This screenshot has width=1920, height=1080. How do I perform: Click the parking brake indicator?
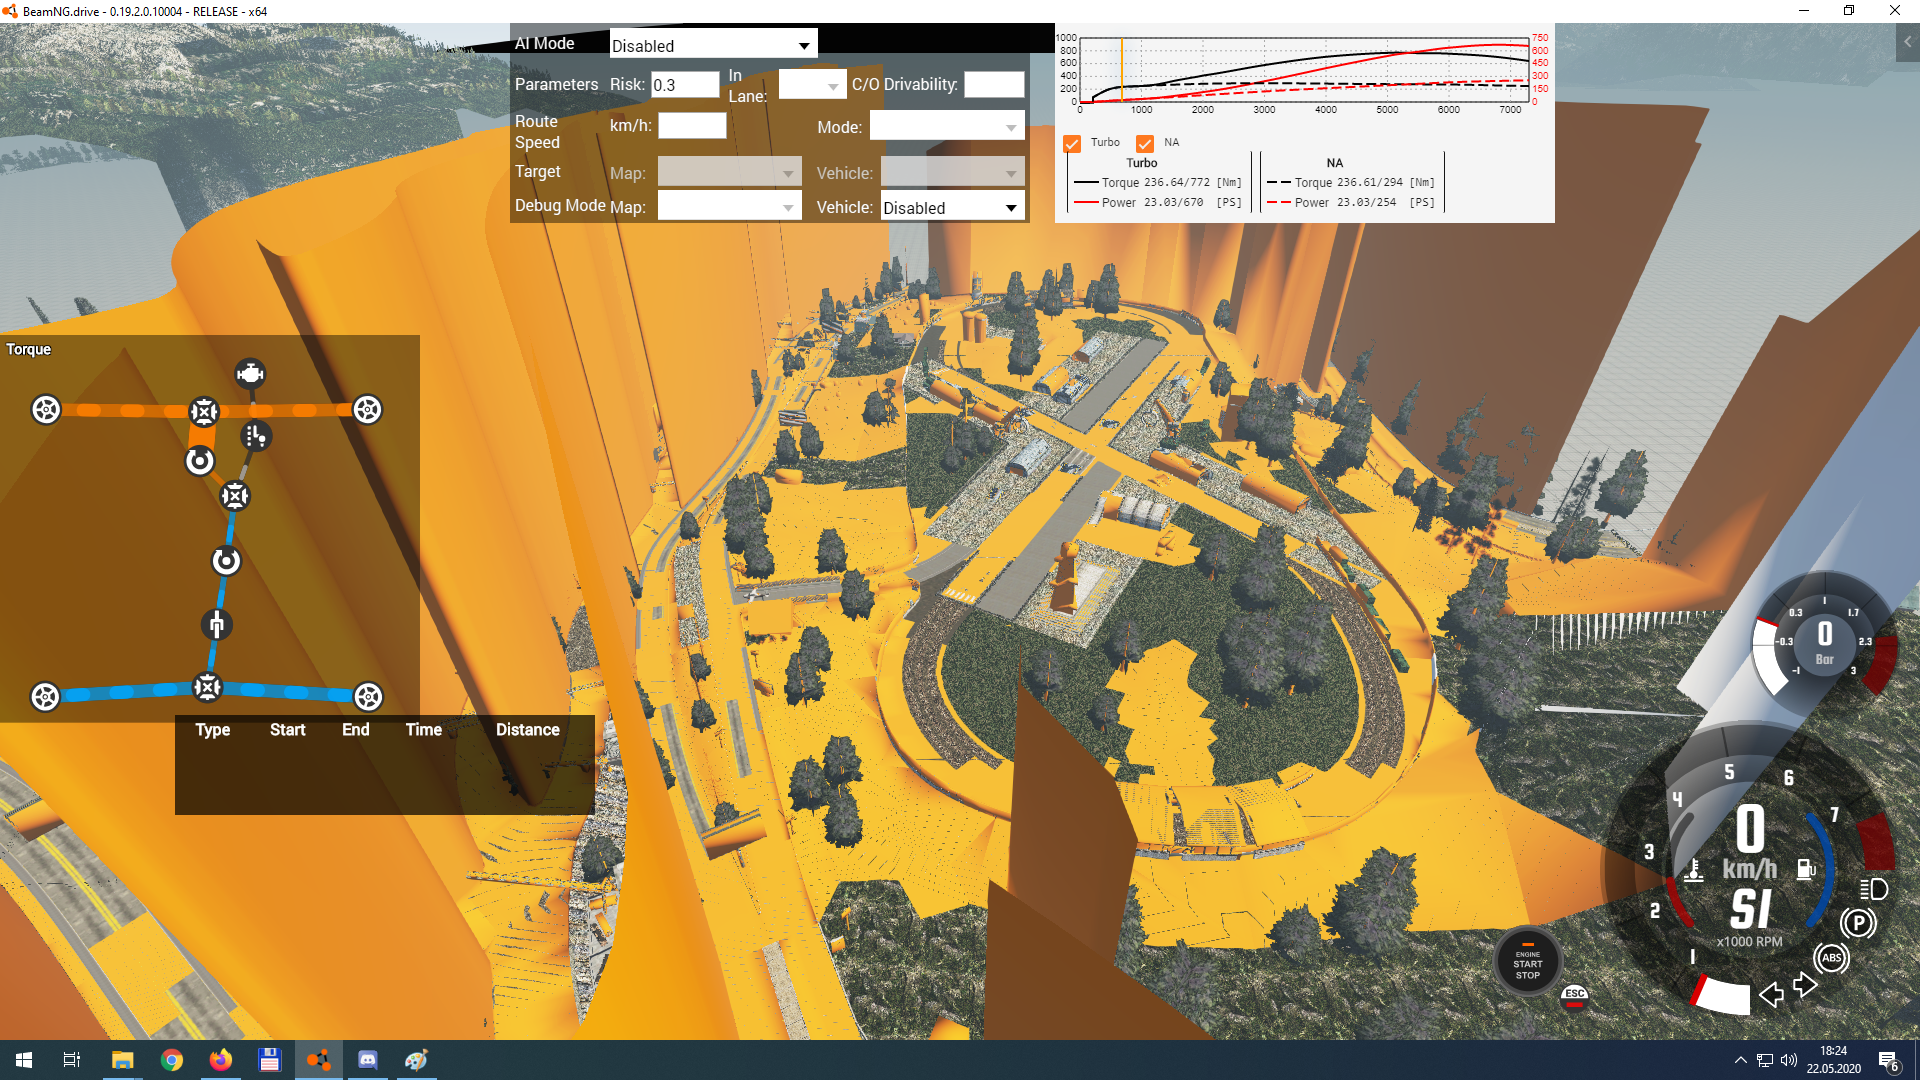point(1858,923)
